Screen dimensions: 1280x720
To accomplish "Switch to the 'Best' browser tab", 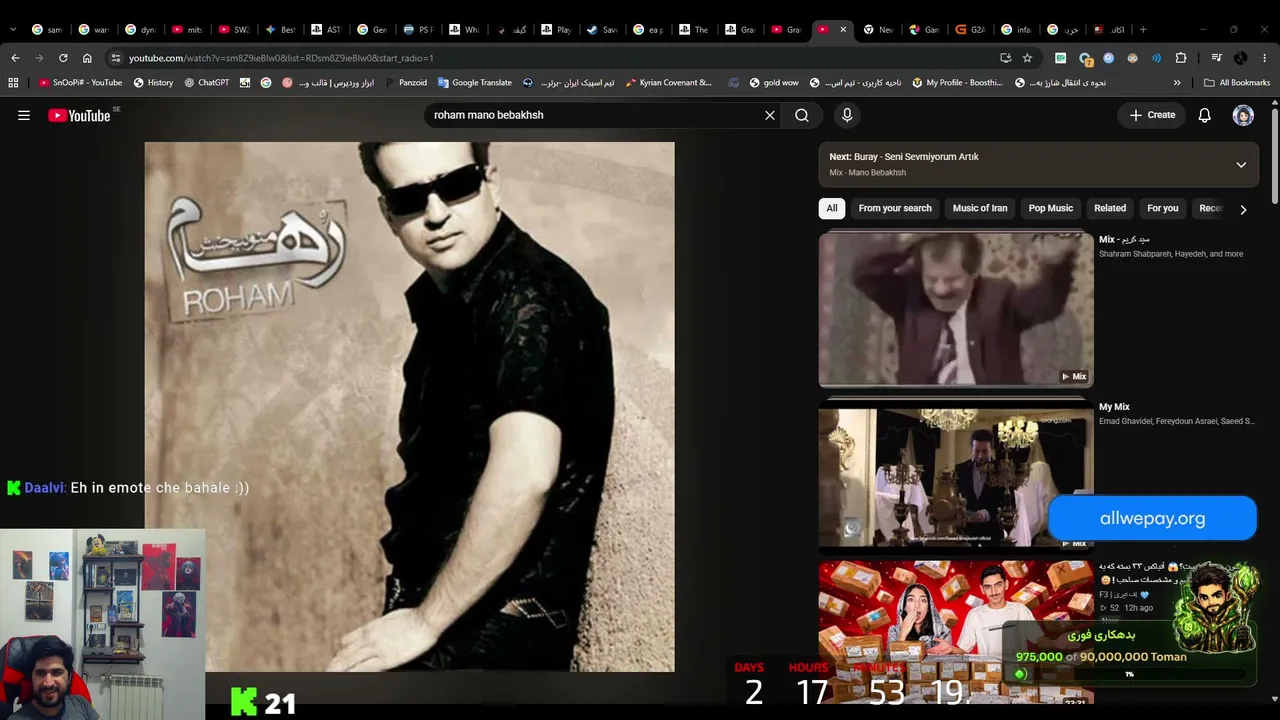I will [280, 30].
